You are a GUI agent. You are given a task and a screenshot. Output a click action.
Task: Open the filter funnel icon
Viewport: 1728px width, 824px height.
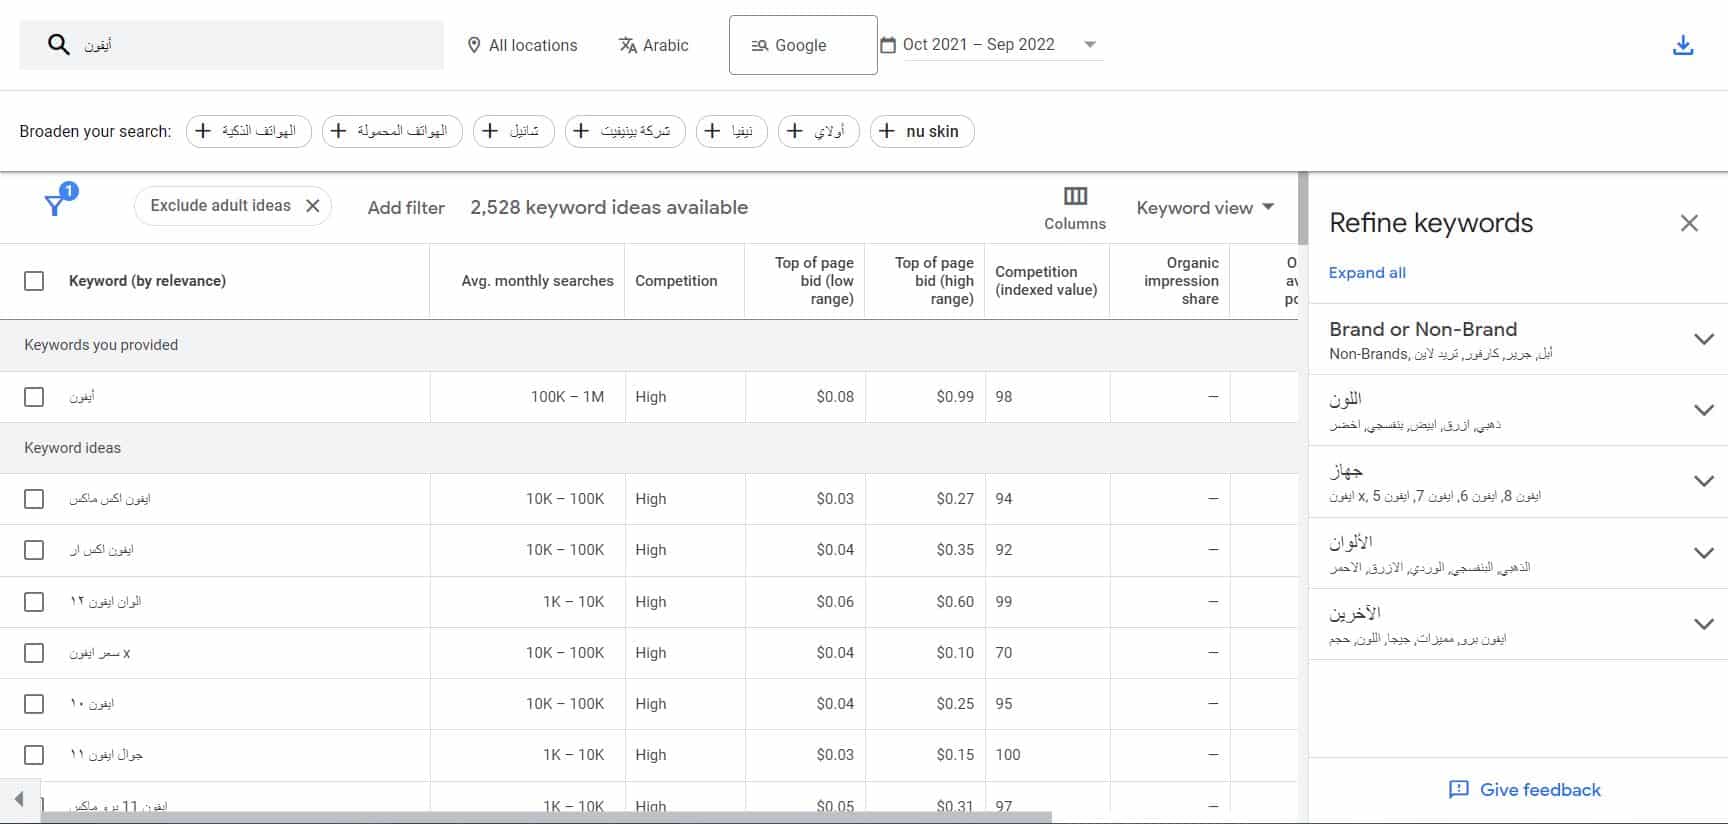point(56,205)
